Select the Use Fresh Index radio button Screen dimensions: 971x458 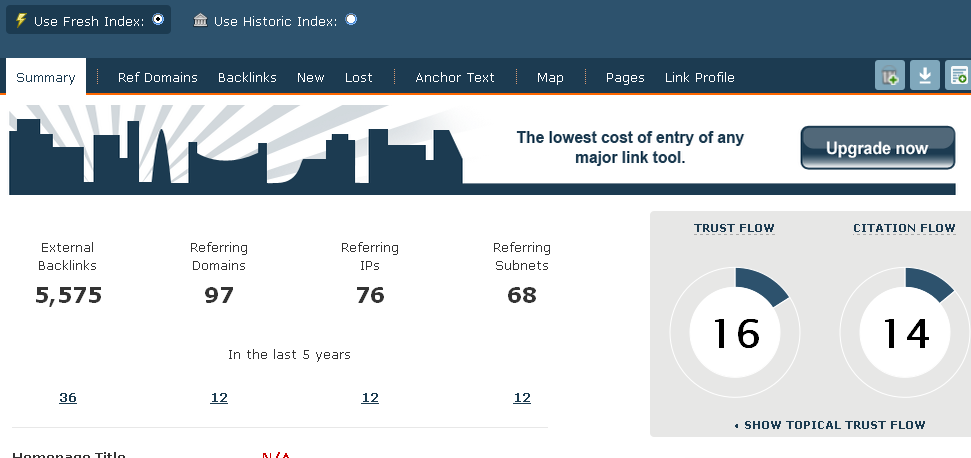[x=158, y=19]
